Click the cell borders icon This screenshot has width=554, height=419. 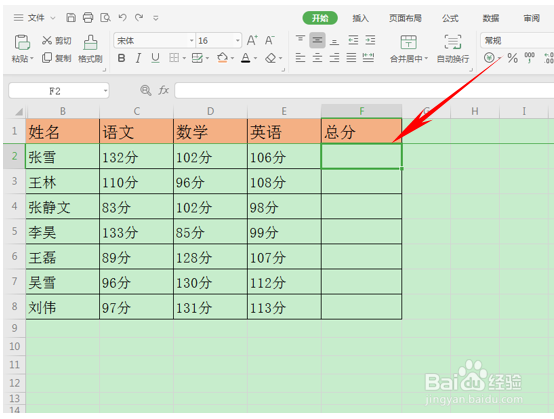pos(174,58)
